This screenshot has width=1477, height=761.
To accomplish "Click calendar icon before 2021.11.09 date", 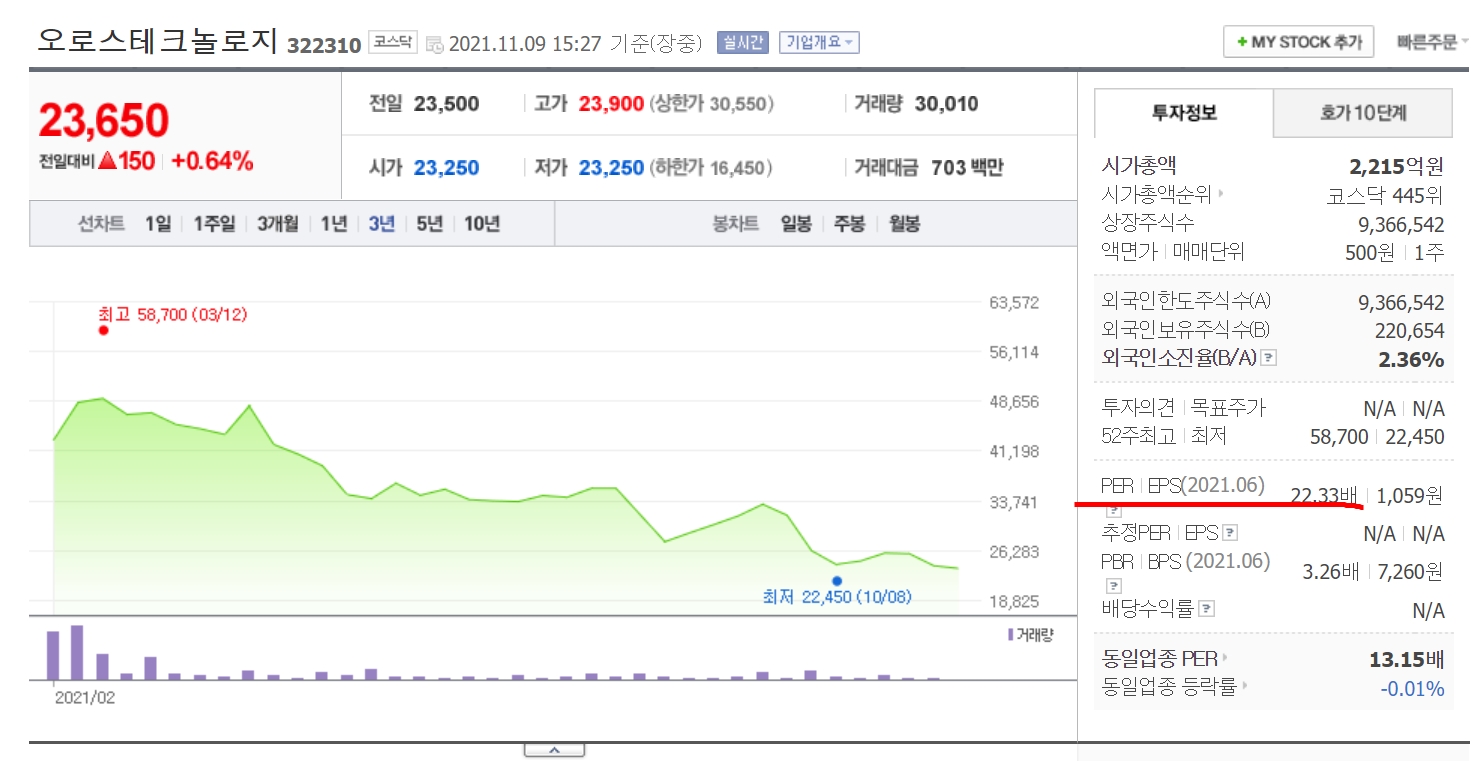I will coord(434,44).
